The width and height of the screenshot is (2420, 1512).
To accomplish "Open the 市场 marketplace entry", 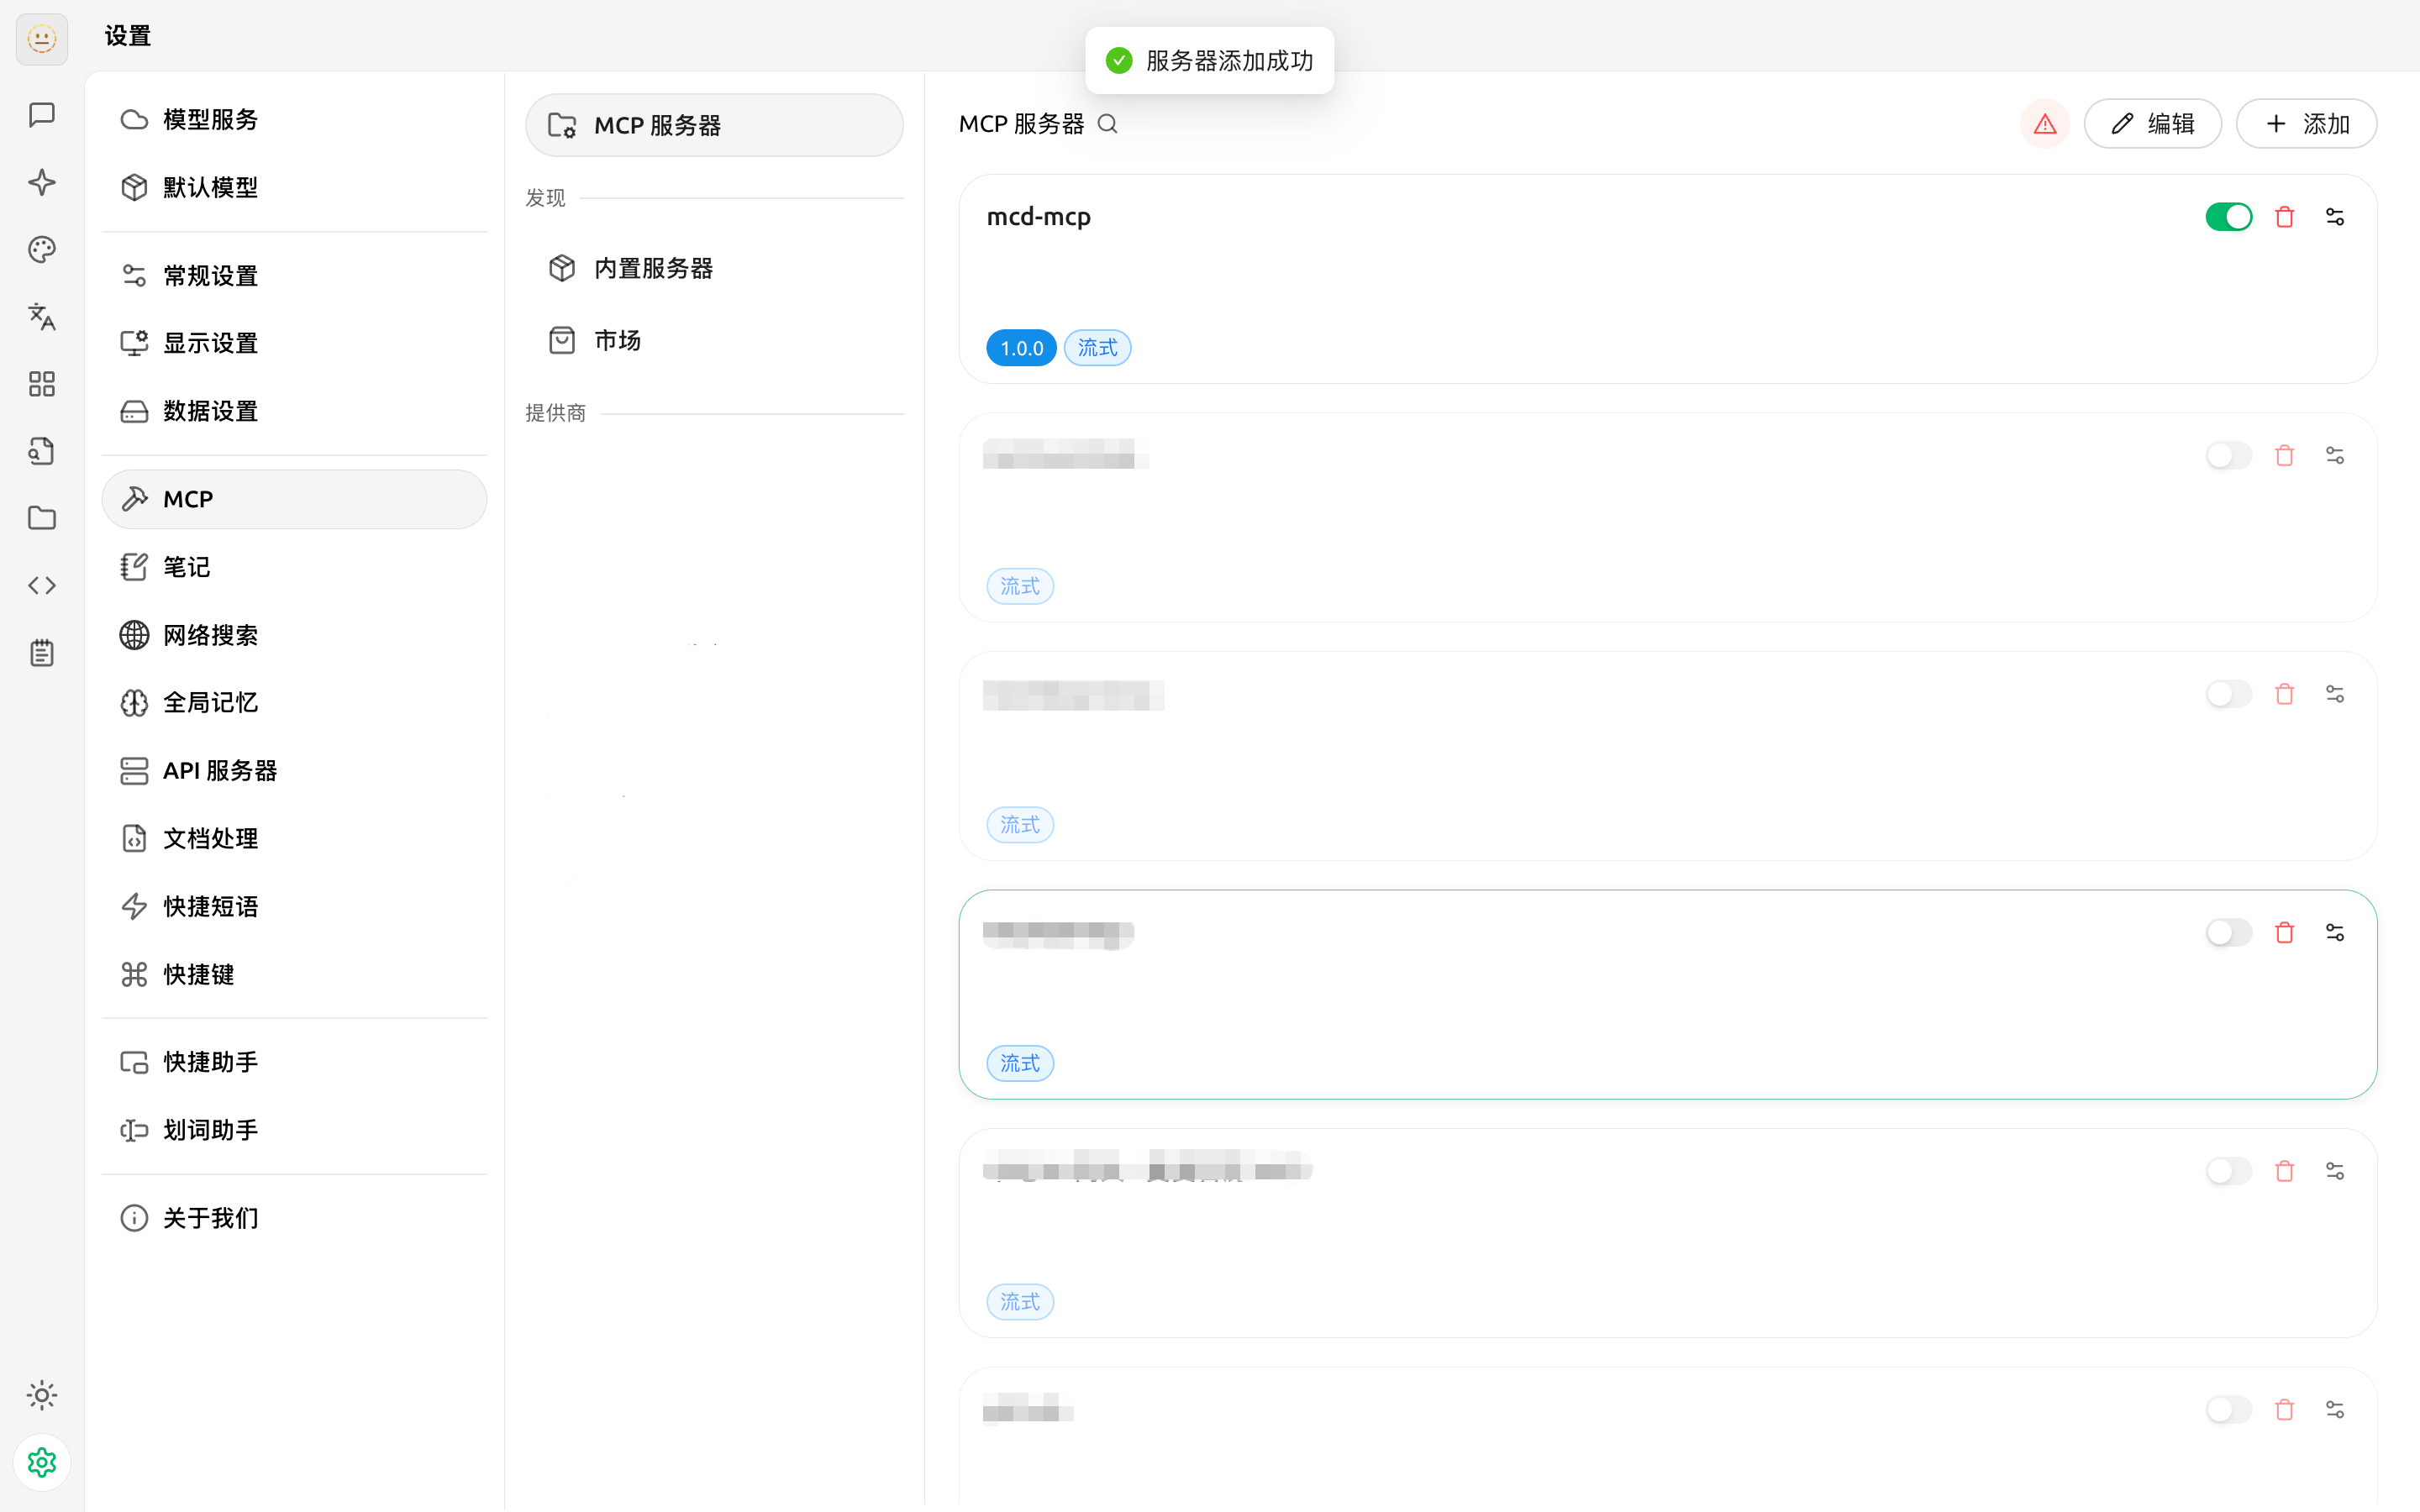I will pos(616,340).
